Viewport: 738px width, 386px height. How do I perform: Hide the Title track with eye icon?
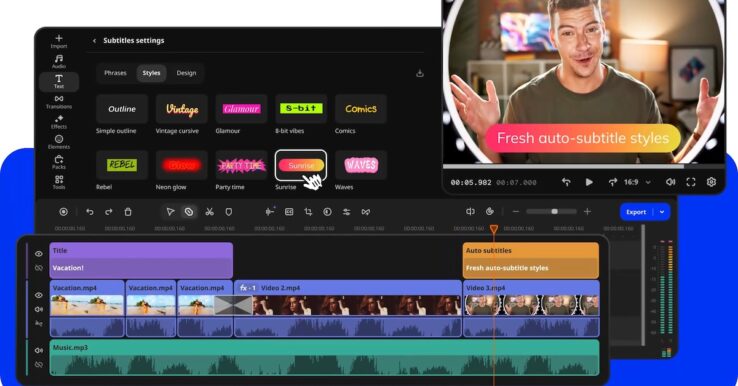[x=39, y=254]
